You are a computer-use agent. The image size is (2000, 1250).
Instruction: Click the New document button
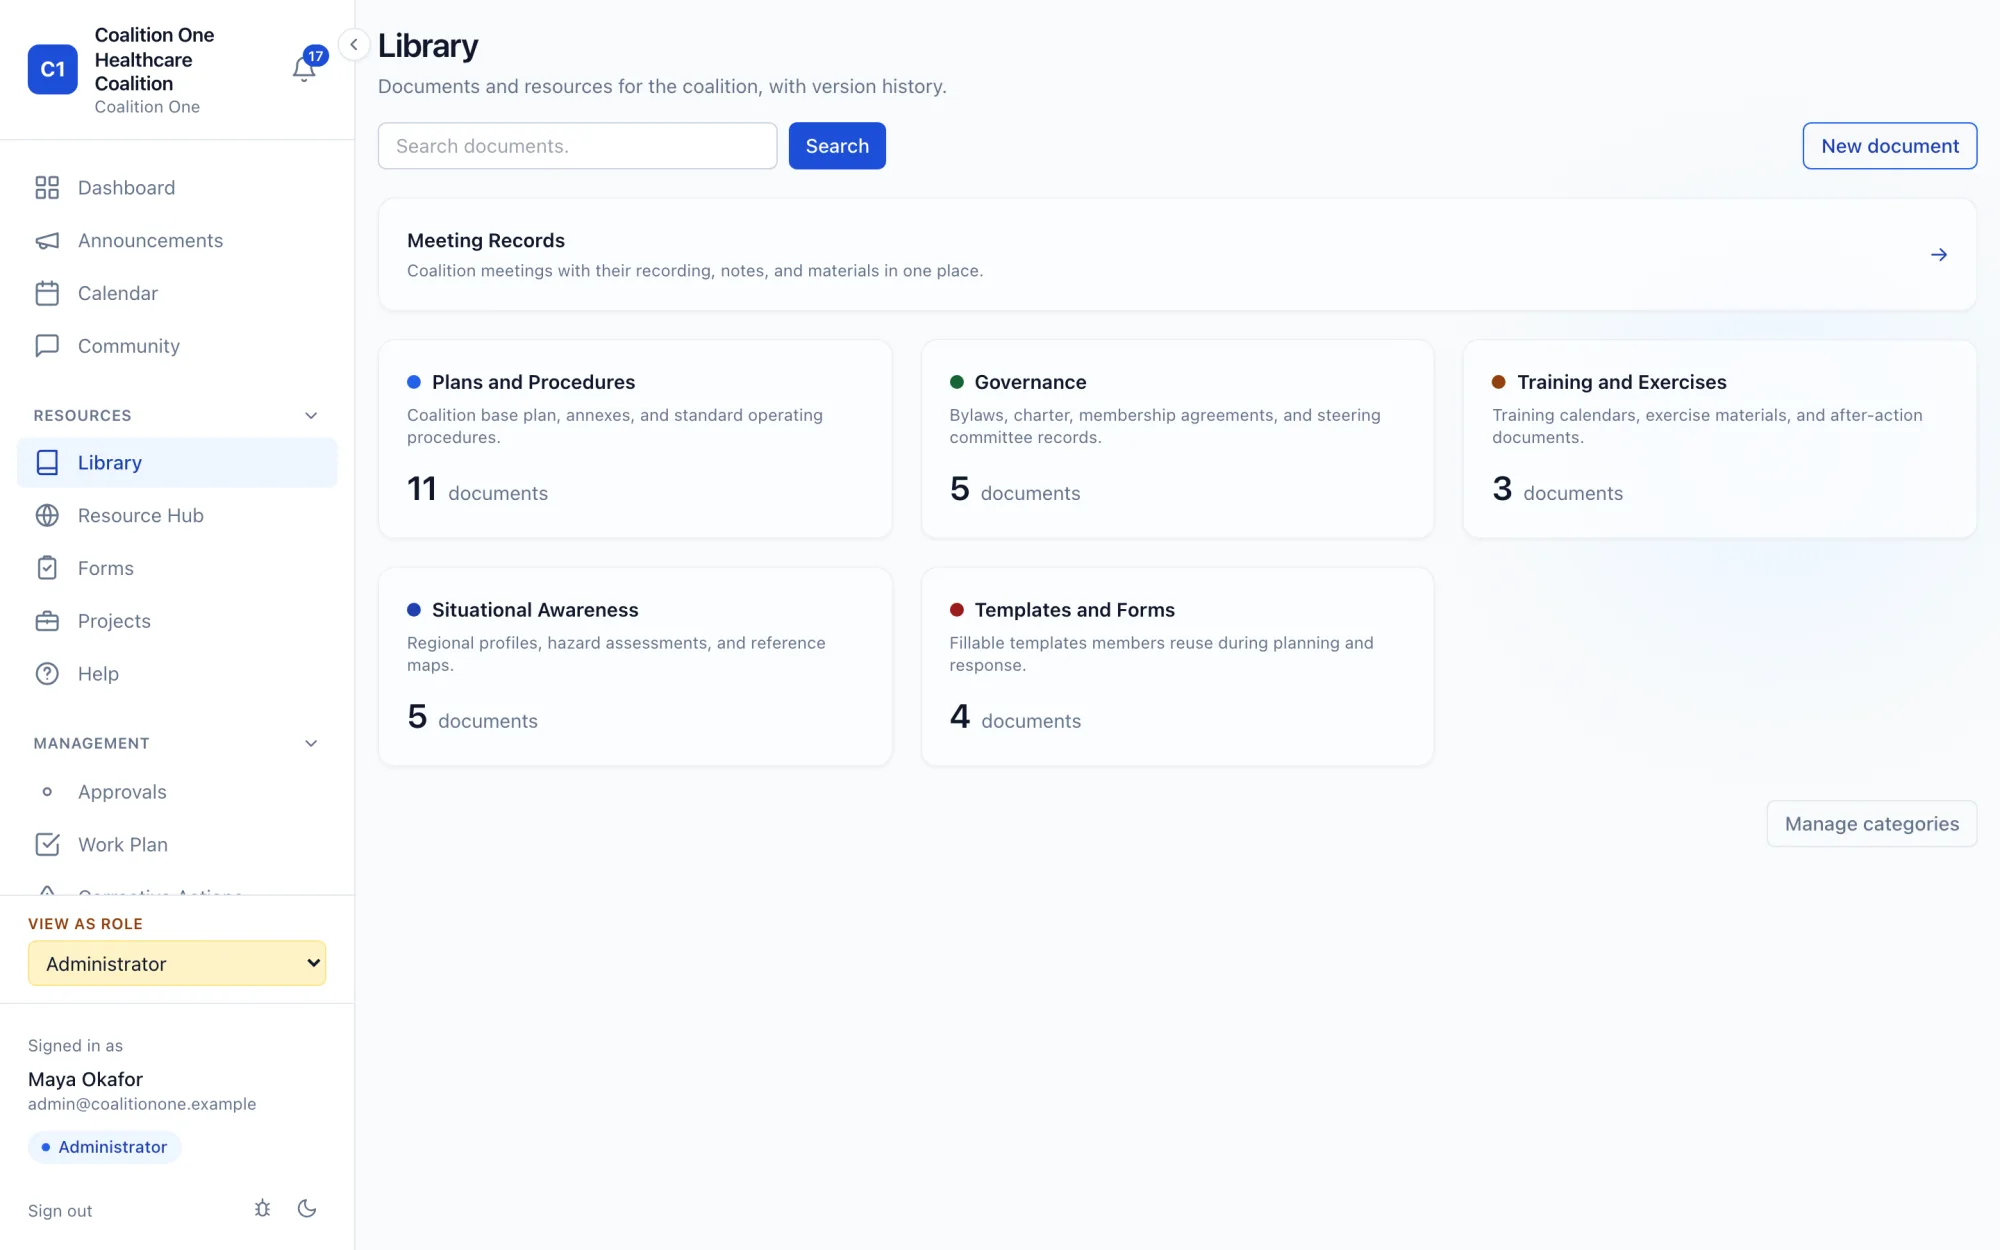(x=1889, y=146)
